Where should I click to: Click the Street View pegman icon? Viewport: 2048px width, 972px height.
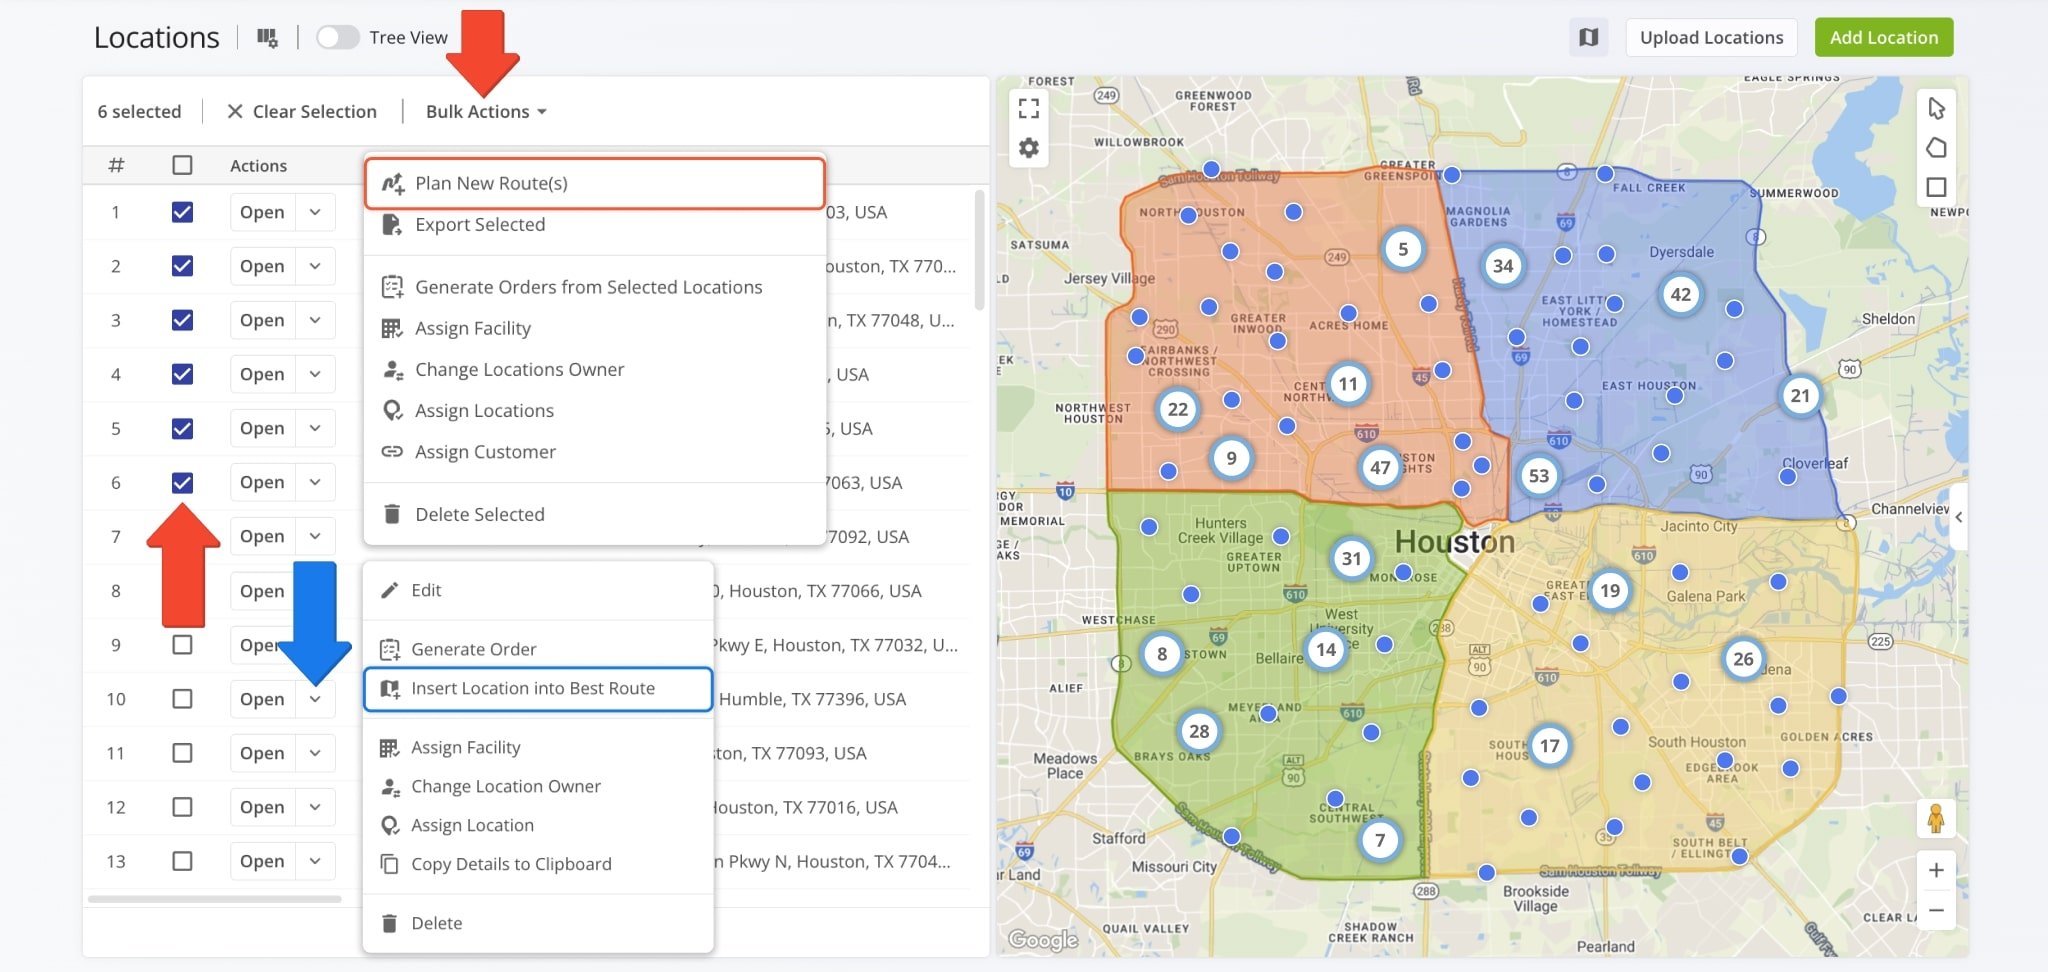[1936, 819]
